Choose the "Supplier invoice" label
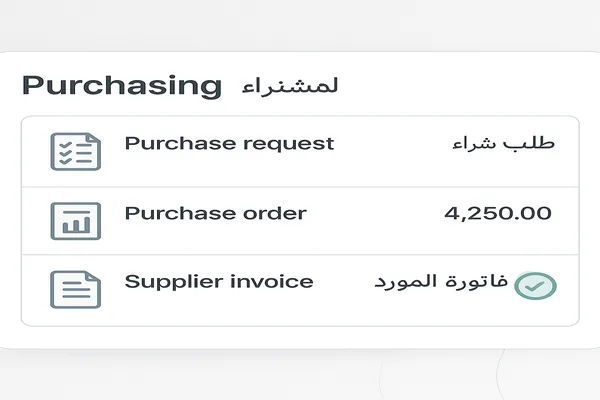The height and width of the screenshot is (400, 600). 218,282
